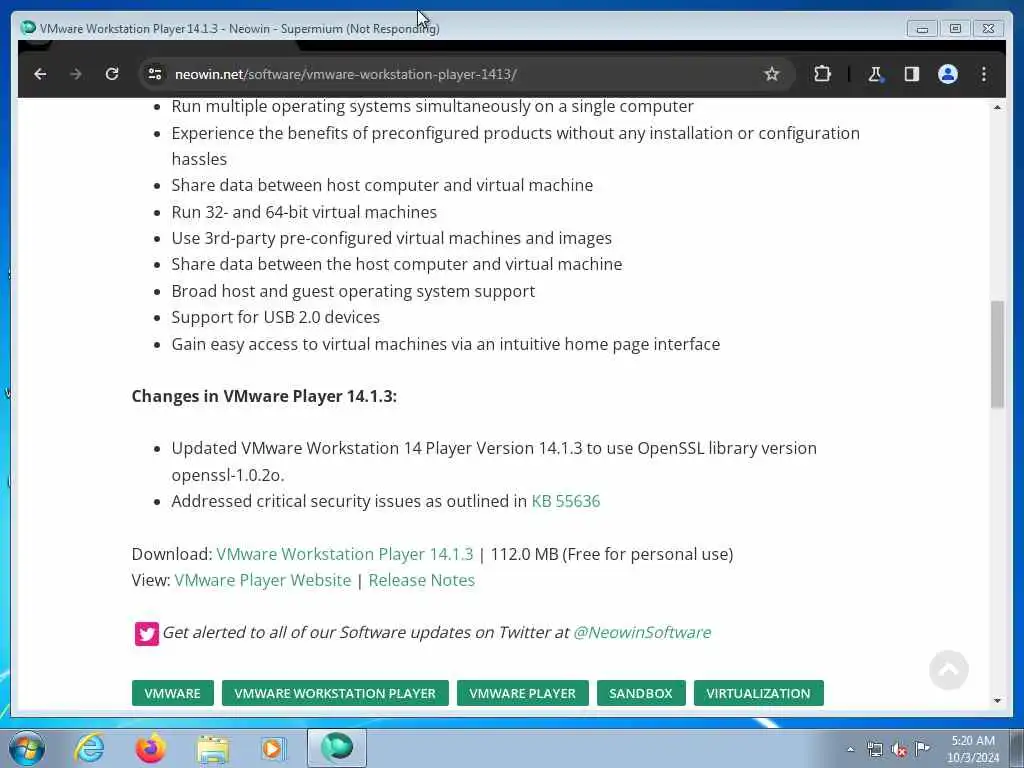
Task: Open the VMware Player Website link
Action: click(263, 580)
